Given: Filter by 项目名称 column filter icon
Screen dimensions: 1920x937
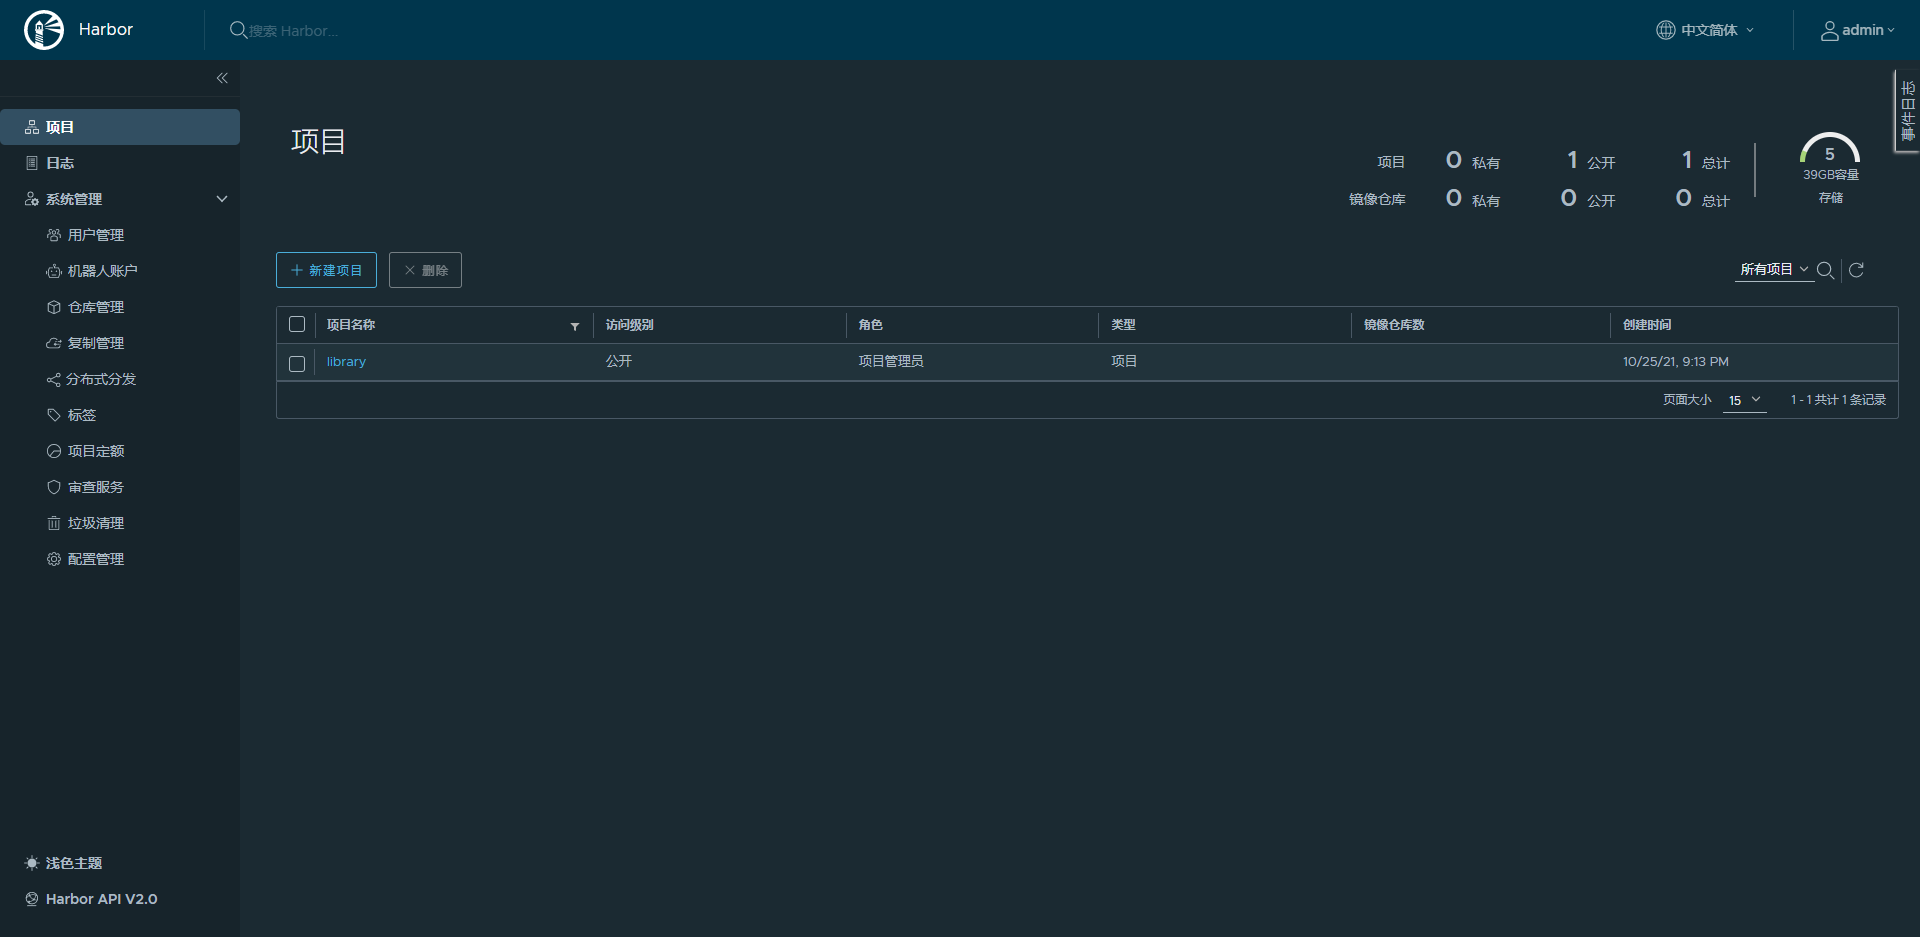Looking at the screenshot, I should [x=575, y=326].
